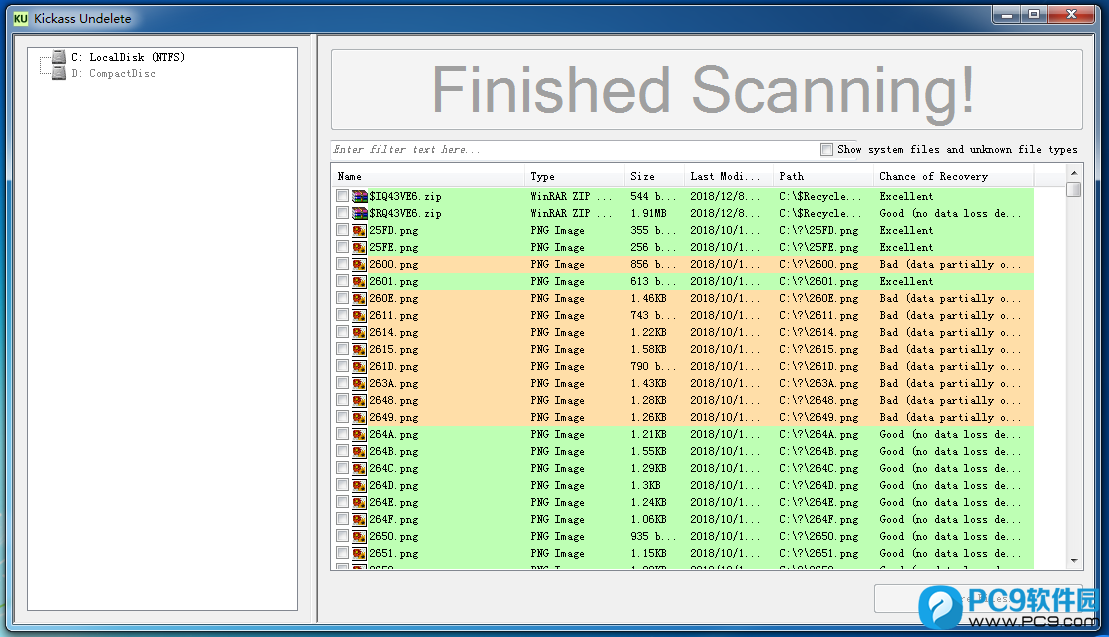Image resolution: width=1109 pixels, height=637 pixels.
Task: Check the box for 25FE.png
Action: tap(343, 247)
